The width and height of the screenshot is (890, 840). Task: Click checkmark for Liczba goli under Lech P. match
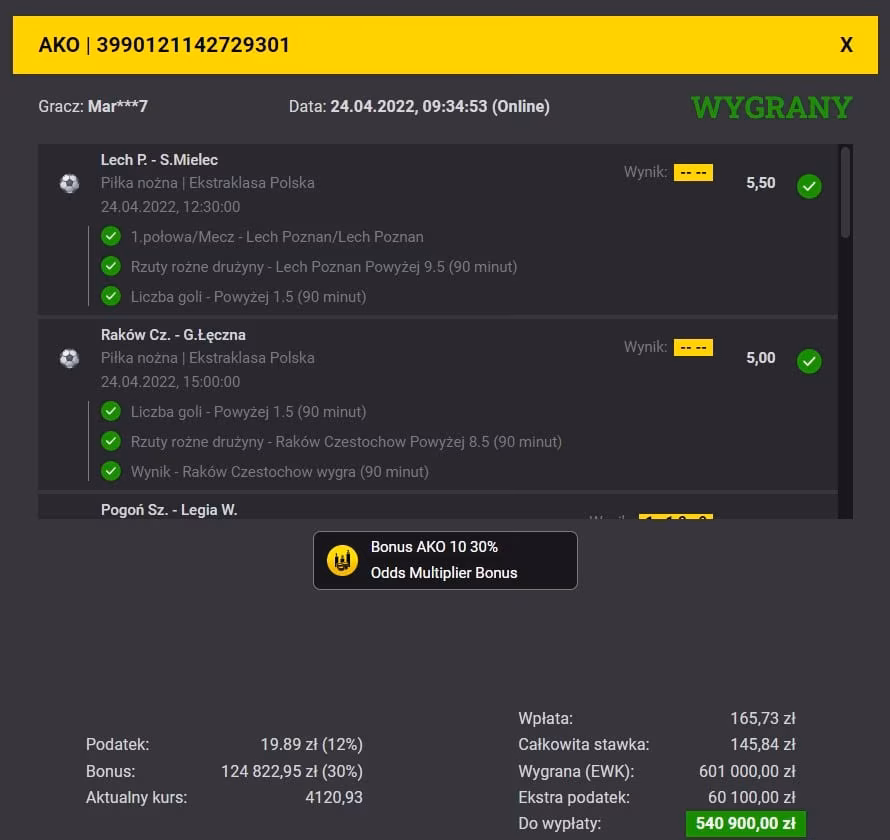click(x=111, y=296)
